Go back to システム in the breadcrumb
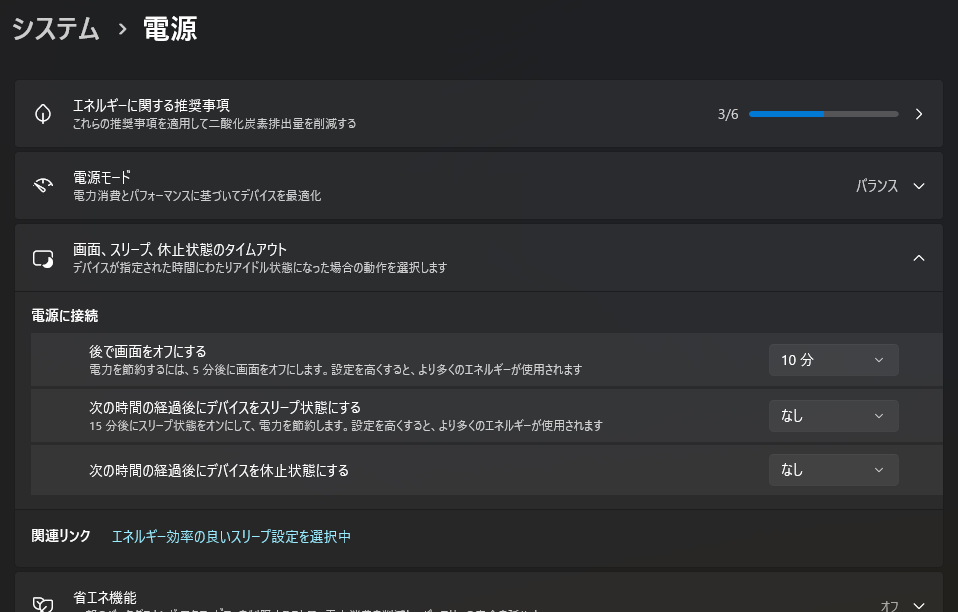The image size is (958, 612). pyautogui.click(x=56, y=29)
